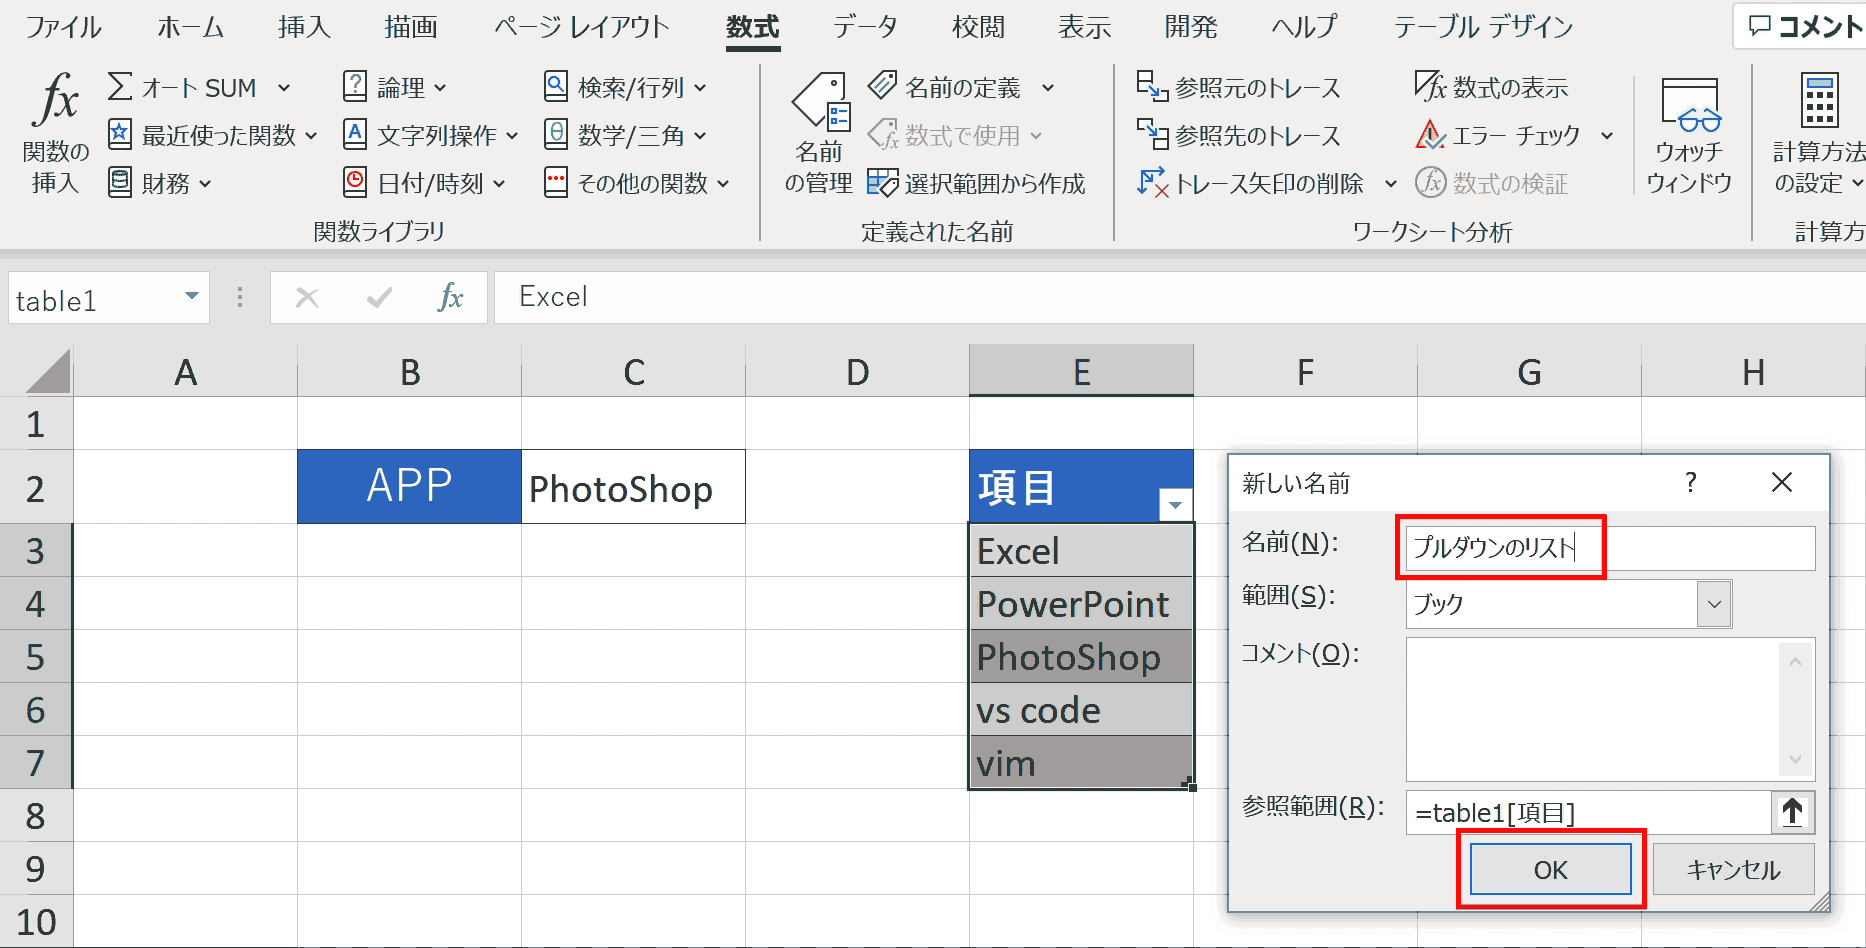The image size is (1866, 948).
Task: Select cell C2 containing PhotoShop
Action: (x=633, y=487)
